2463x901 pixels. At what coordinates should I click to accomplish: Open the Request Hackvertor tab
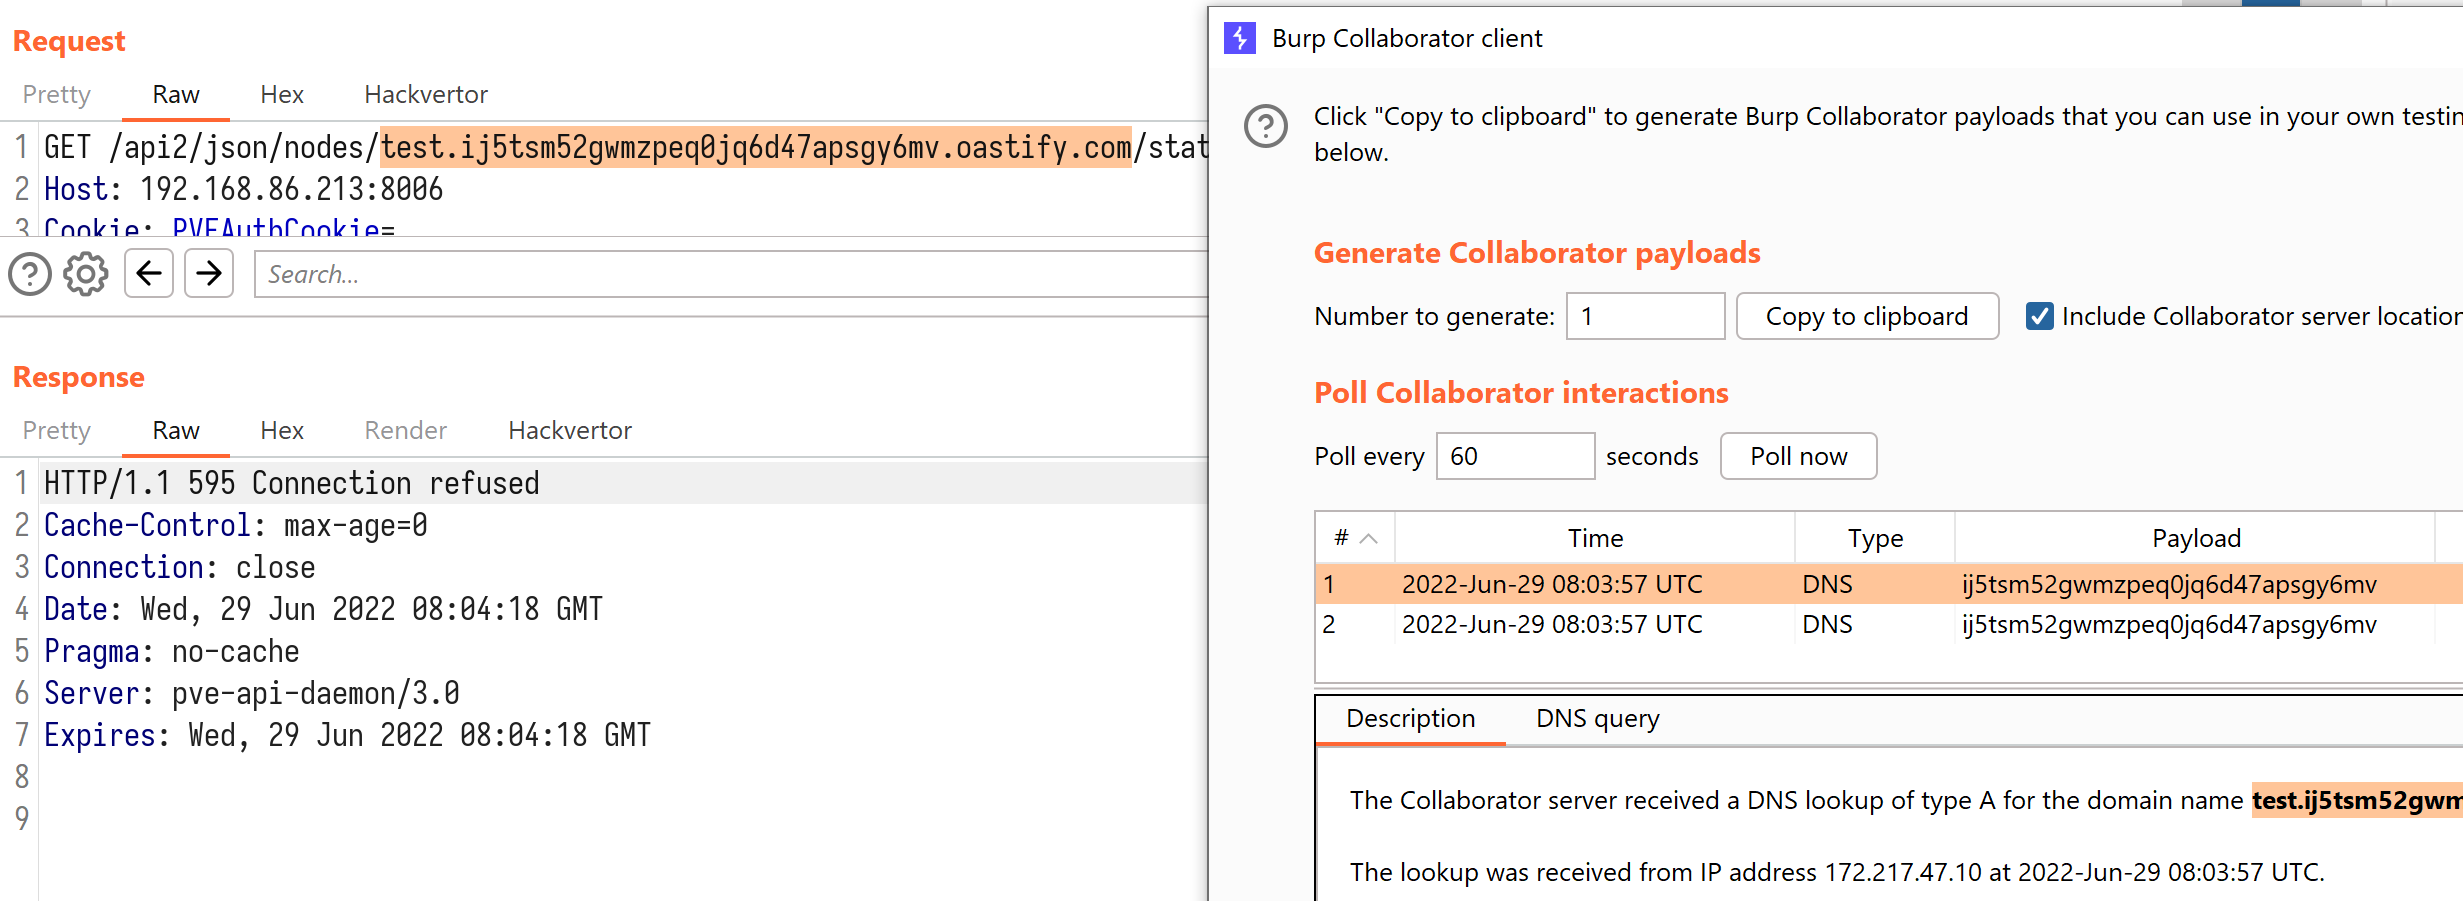point(425,95)
